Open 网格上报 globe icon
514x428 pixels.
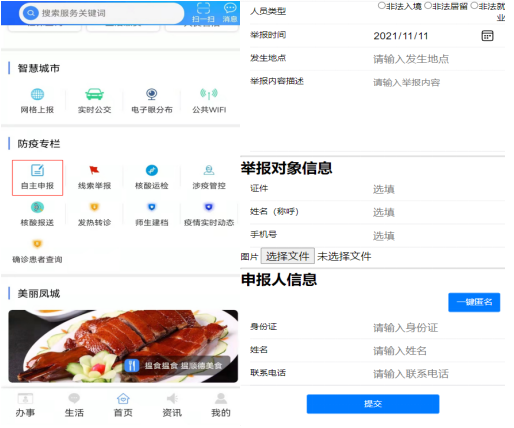click(x=37, y=100)
